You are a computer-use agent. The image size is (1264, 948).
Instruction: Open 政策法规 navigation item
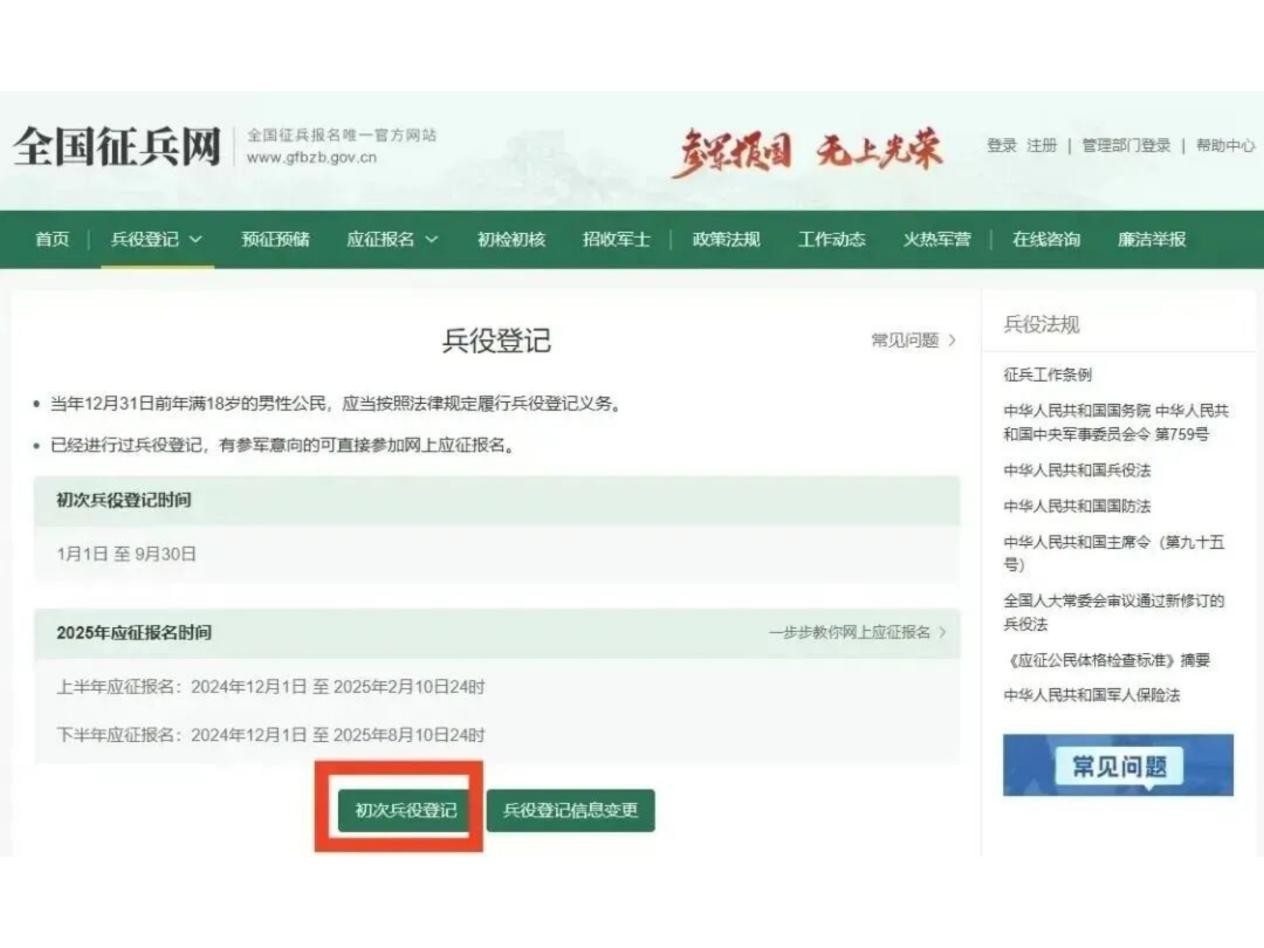(726, 240)
